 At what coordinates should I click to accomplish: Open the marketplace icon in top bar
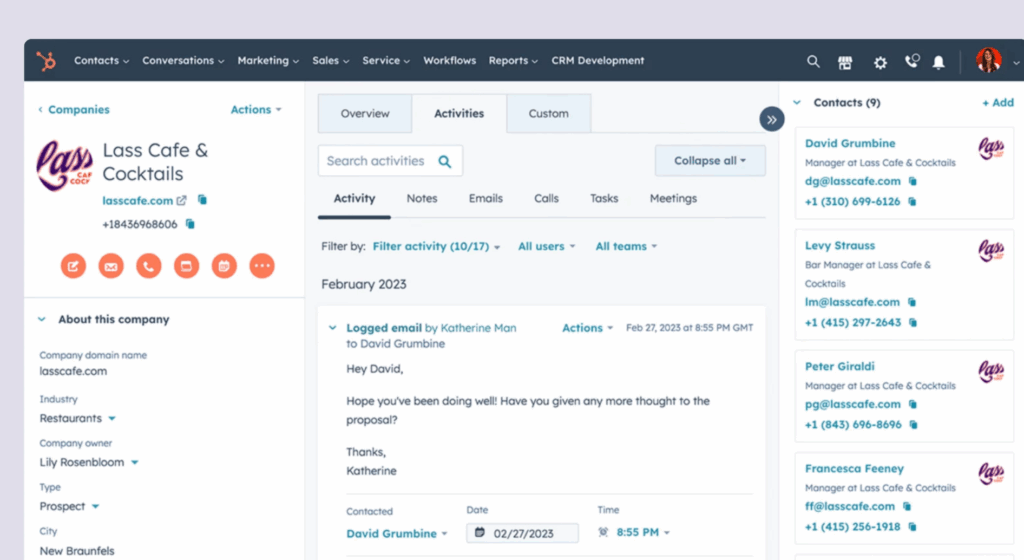845,62
